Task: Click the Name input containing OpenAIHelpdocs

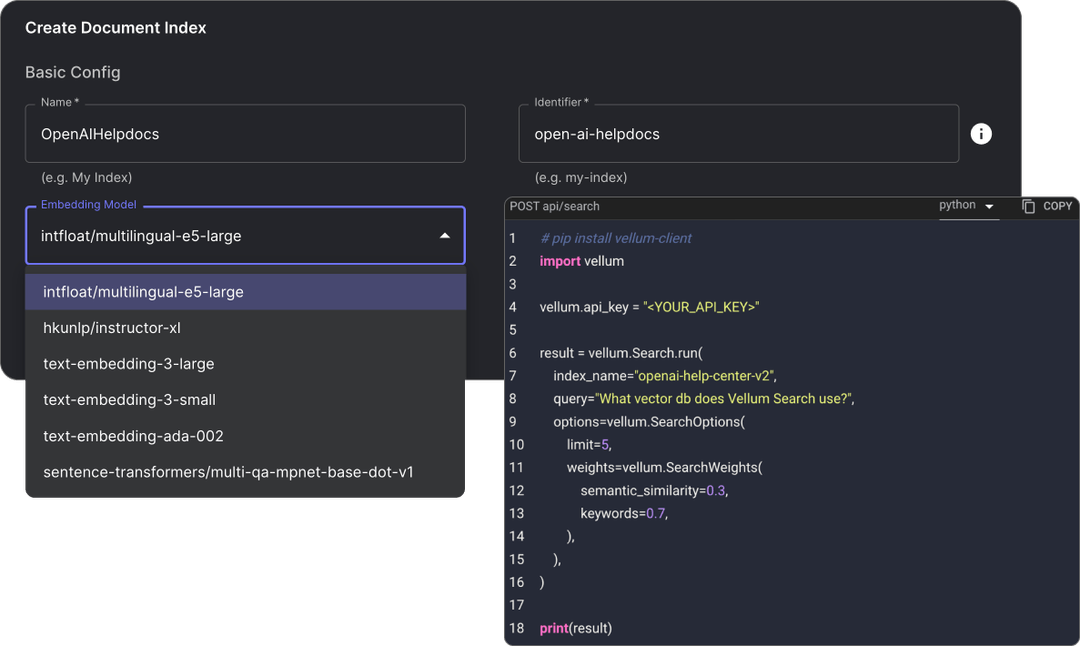Action: 245,133
